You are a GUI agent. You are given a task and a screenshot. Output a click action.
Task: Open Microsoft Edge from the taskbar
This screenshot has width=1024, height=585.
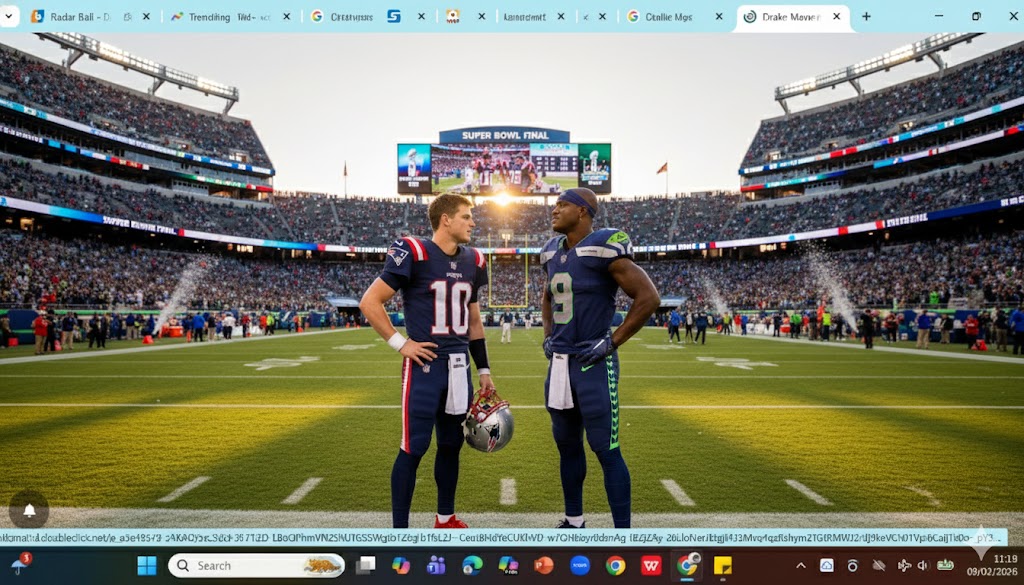pos(472,565)
